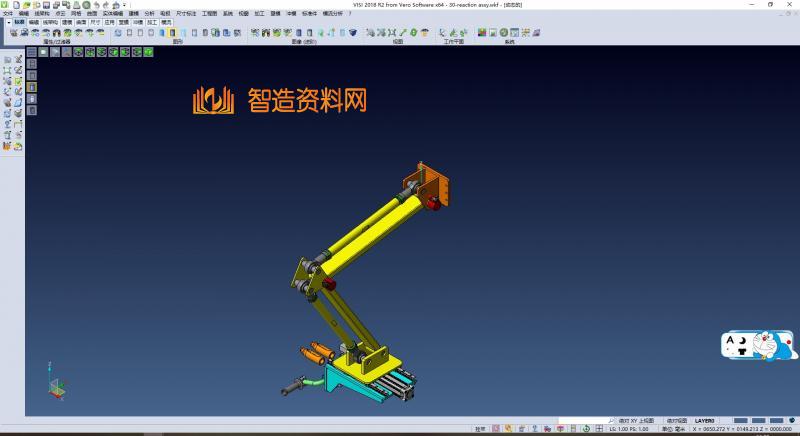Screen dimensions: 800x436
Task: Open the color palette icon in 系统 group
Action: click(x=482, y=33)
